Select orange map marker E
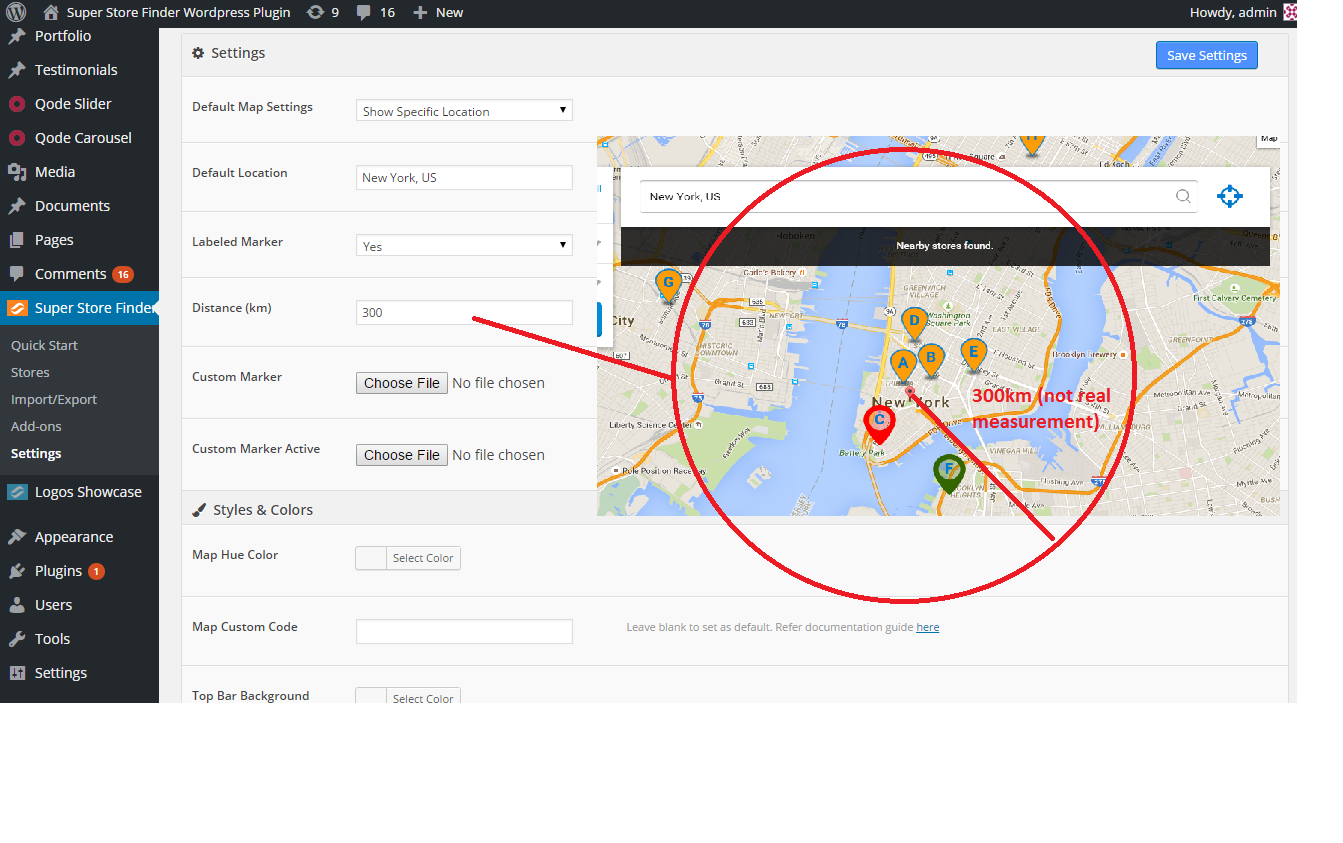This screenshot has height=843, width=1343. [973, 354]
